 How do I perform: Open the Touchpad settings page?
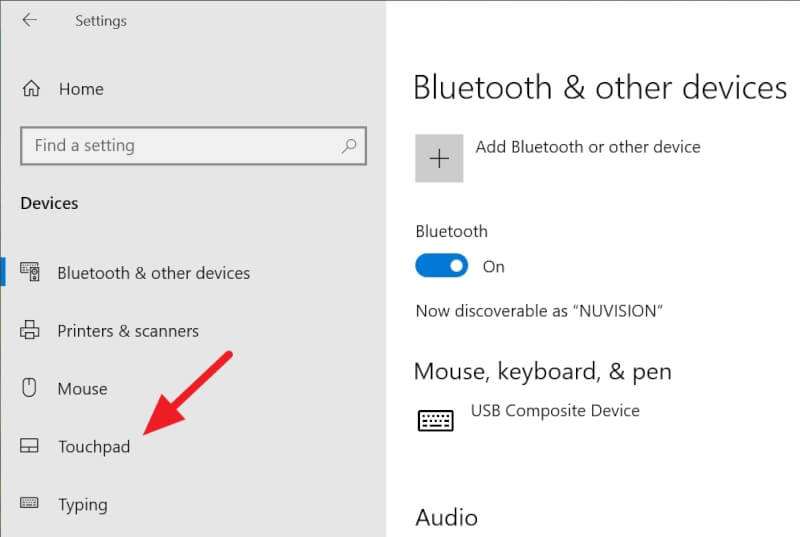click(x=94, y=447)
